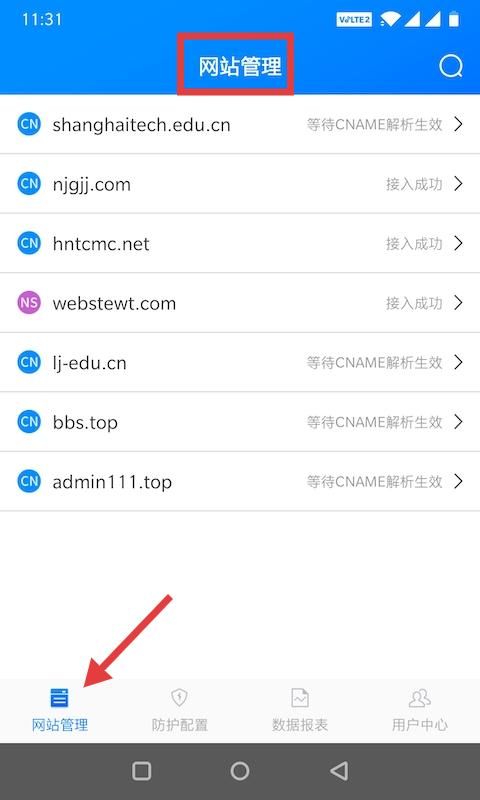Image resolution: width=480 pixels, height=800 pixels.
Task: Tap the 接入成功 status for njgjj.com
Action: [x=414, y=184]
